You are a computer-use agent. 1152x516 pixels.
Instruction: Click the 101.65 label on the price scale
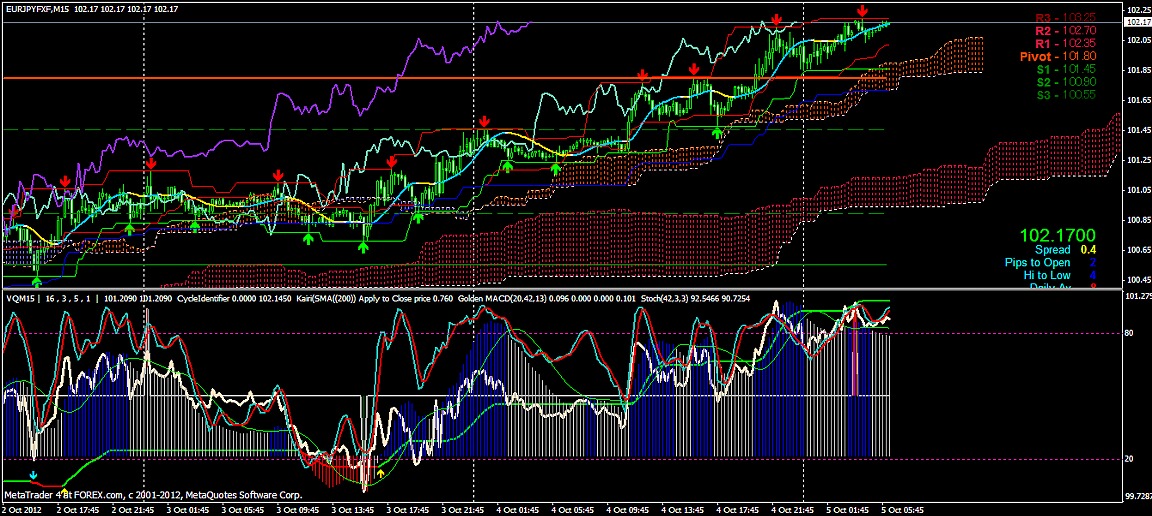coord(1137,100)
